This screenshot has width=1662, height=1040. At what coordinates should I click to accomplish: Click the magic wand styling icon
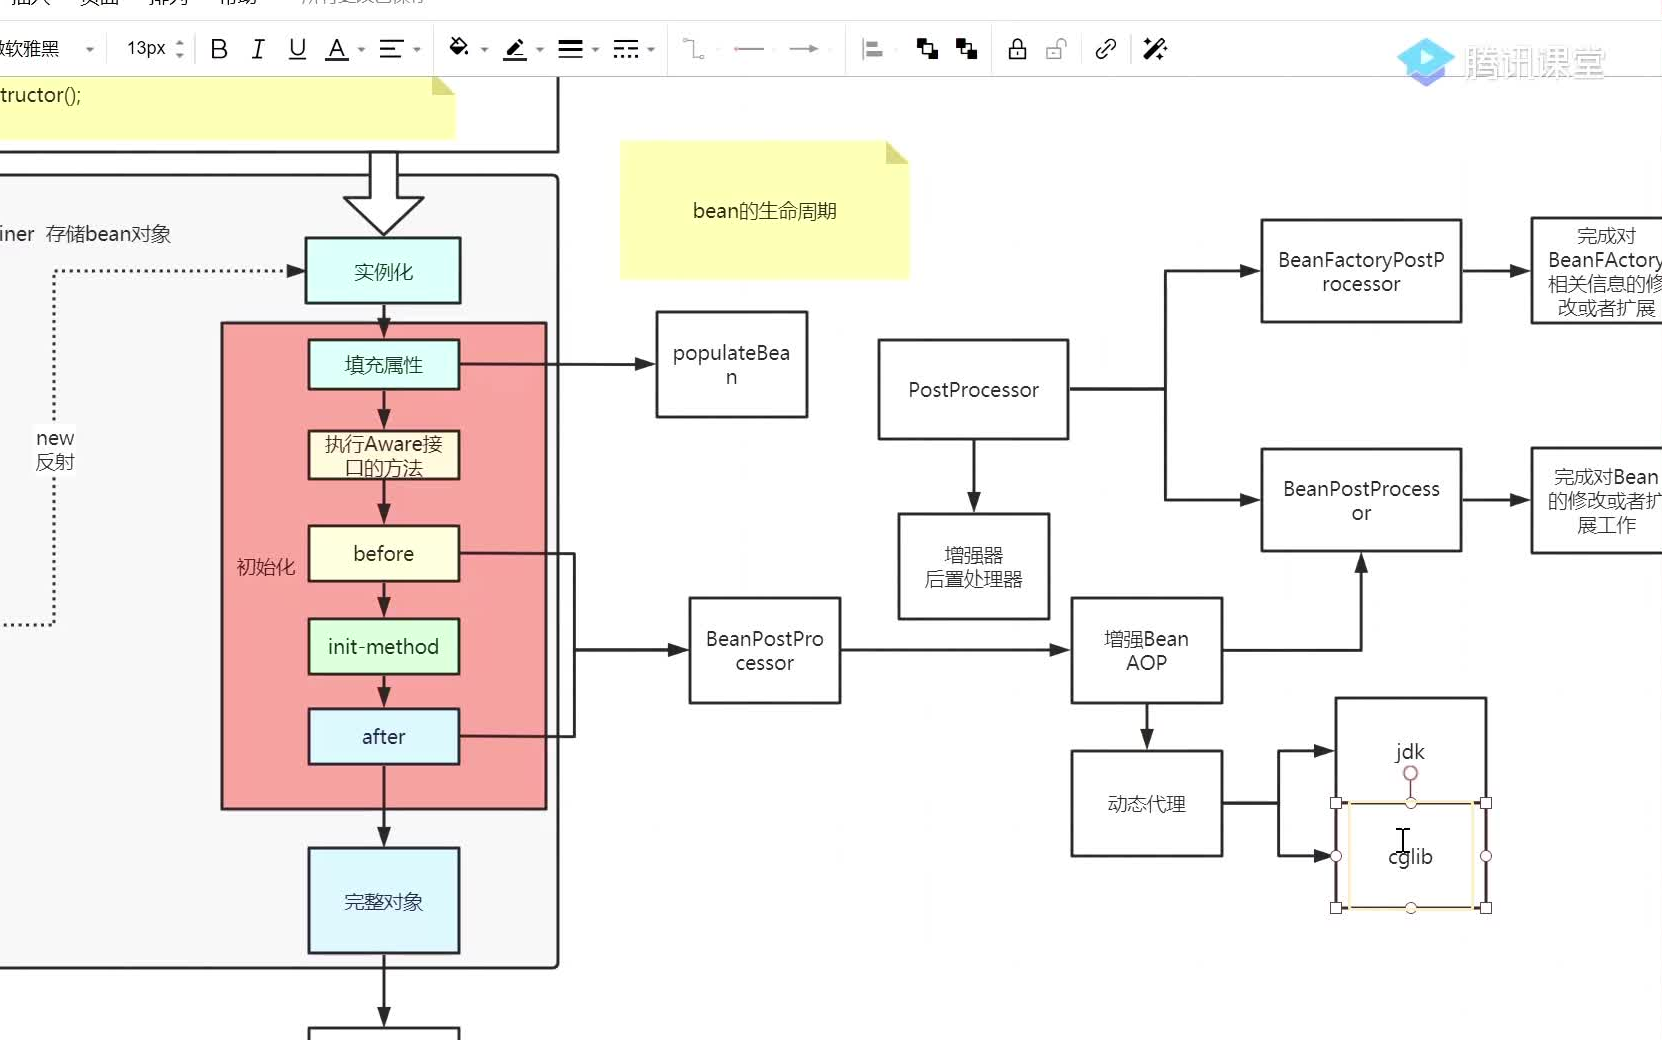tap(1154, 49)
